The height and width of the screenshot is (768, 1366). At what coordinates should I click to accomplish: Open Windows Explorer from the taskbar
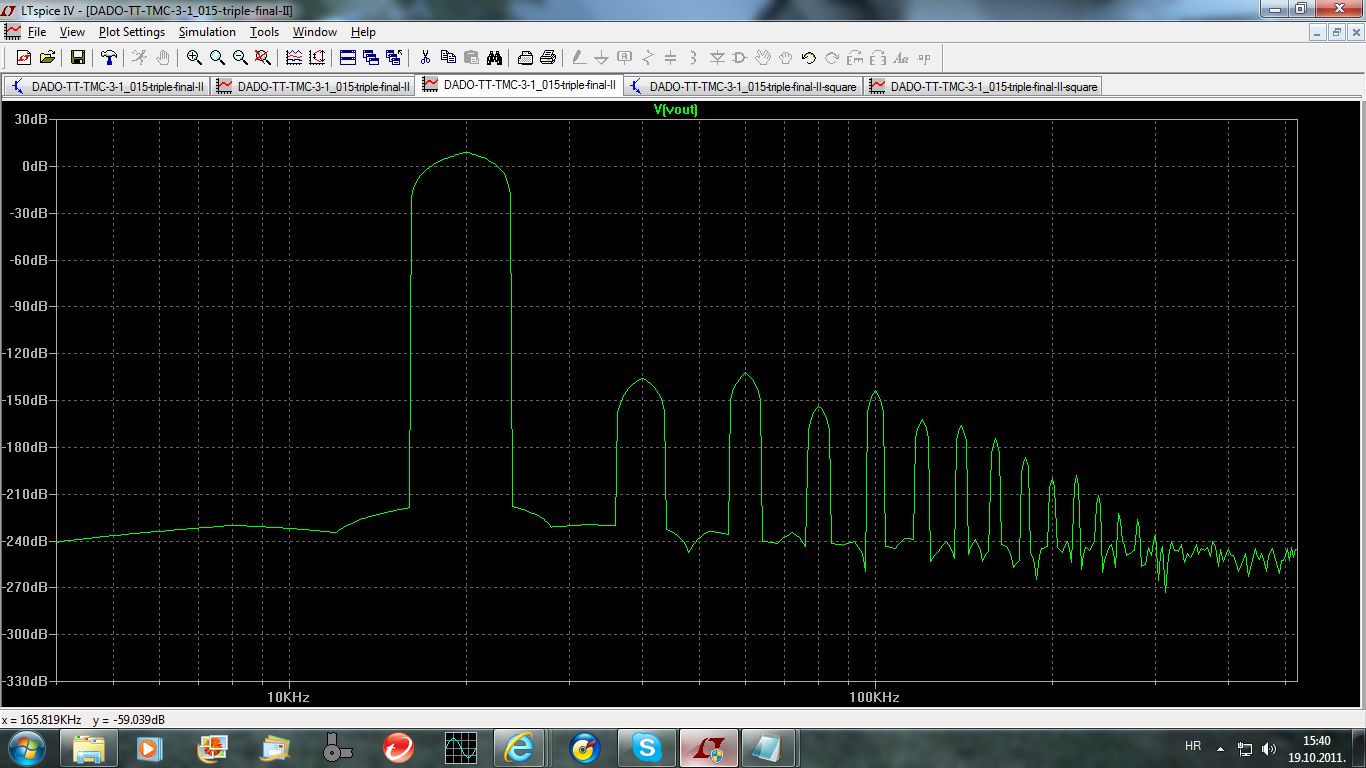click(x=88, y=748)
